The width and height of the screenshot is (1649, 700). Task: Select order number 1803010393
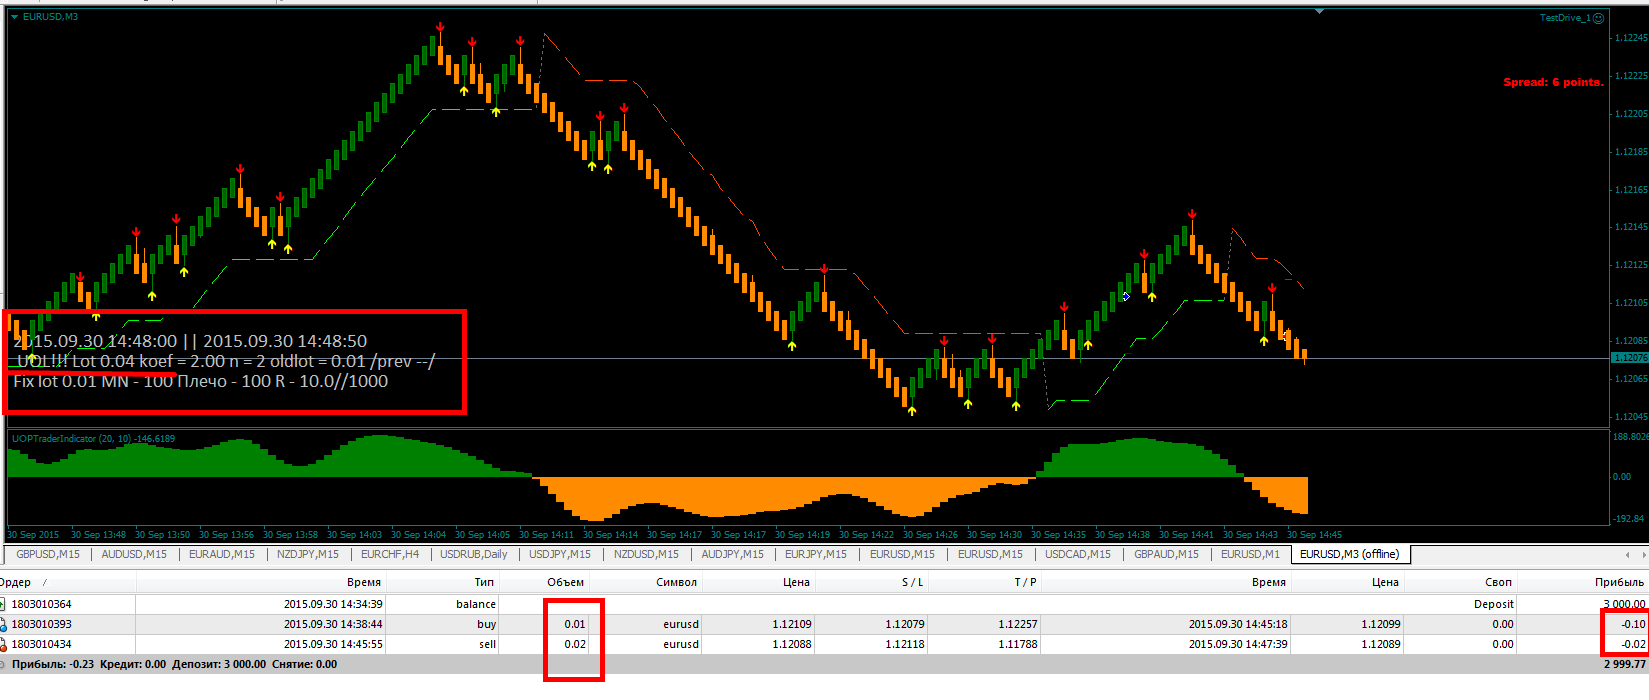[41, 624]
